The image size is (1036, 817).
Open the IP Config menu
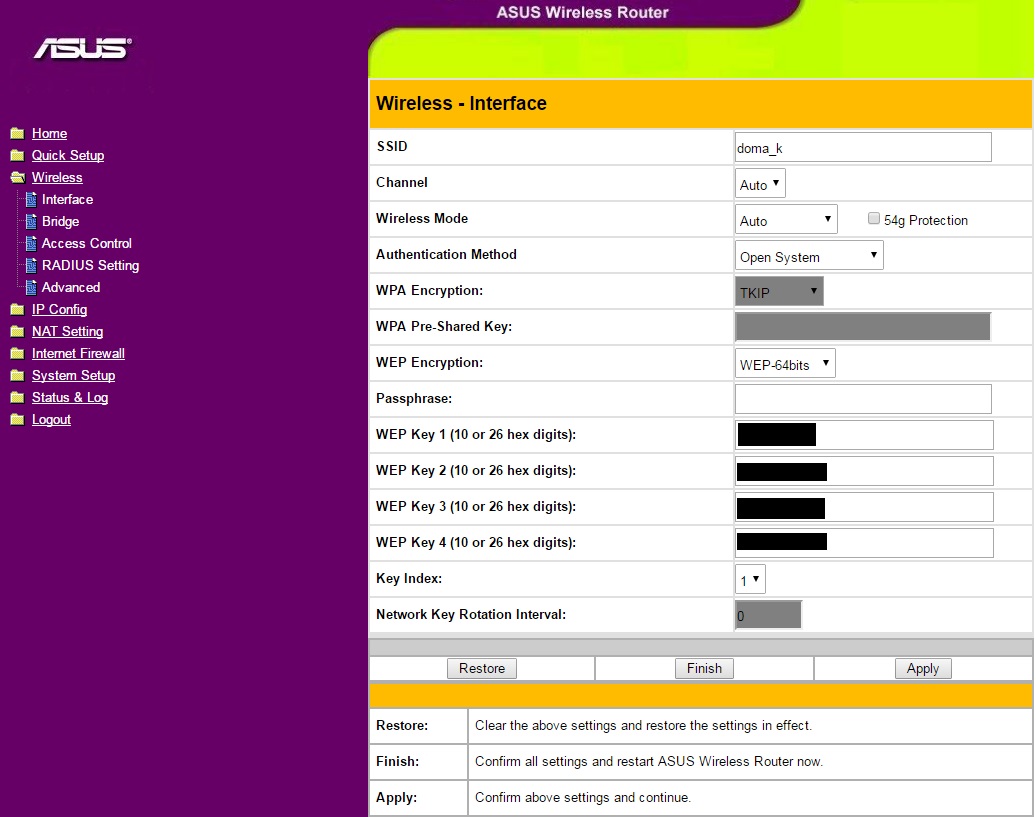[x=59, y=310]
